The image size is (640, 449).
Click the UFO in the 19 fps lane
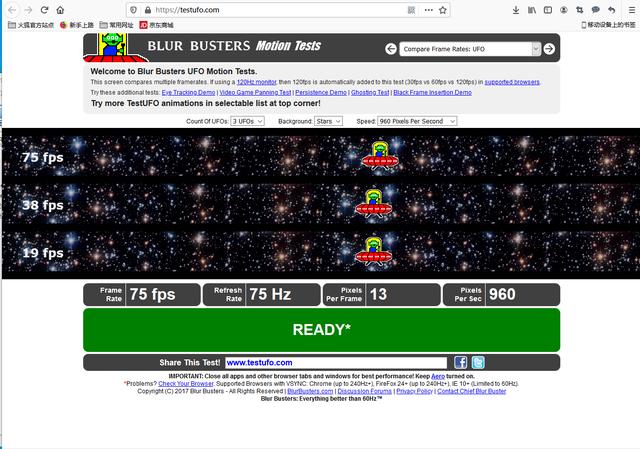coord(373,251)
